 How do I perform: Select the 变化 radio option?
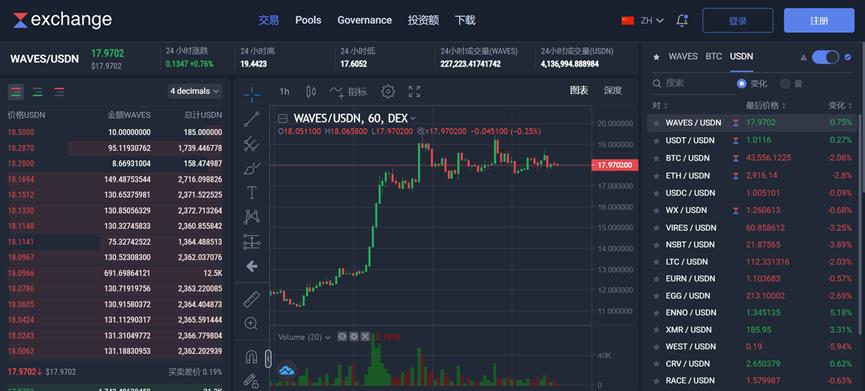(x=752, y=84)
